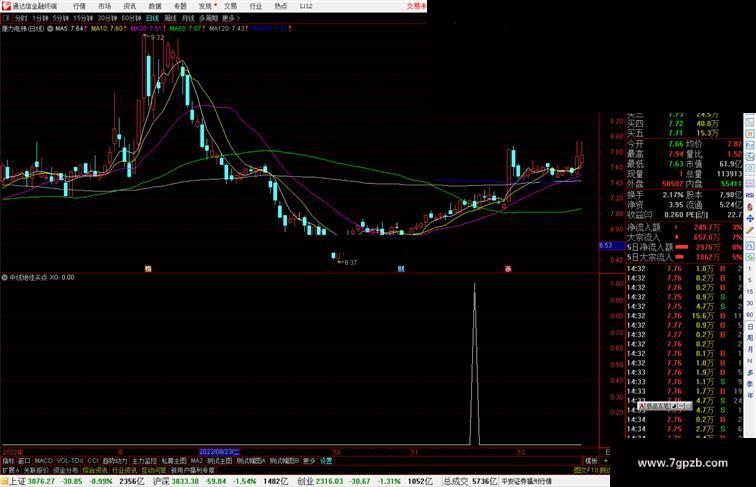Select the 月 period in right toolbar
756x487 pixels.
click(x=750, y=350)
